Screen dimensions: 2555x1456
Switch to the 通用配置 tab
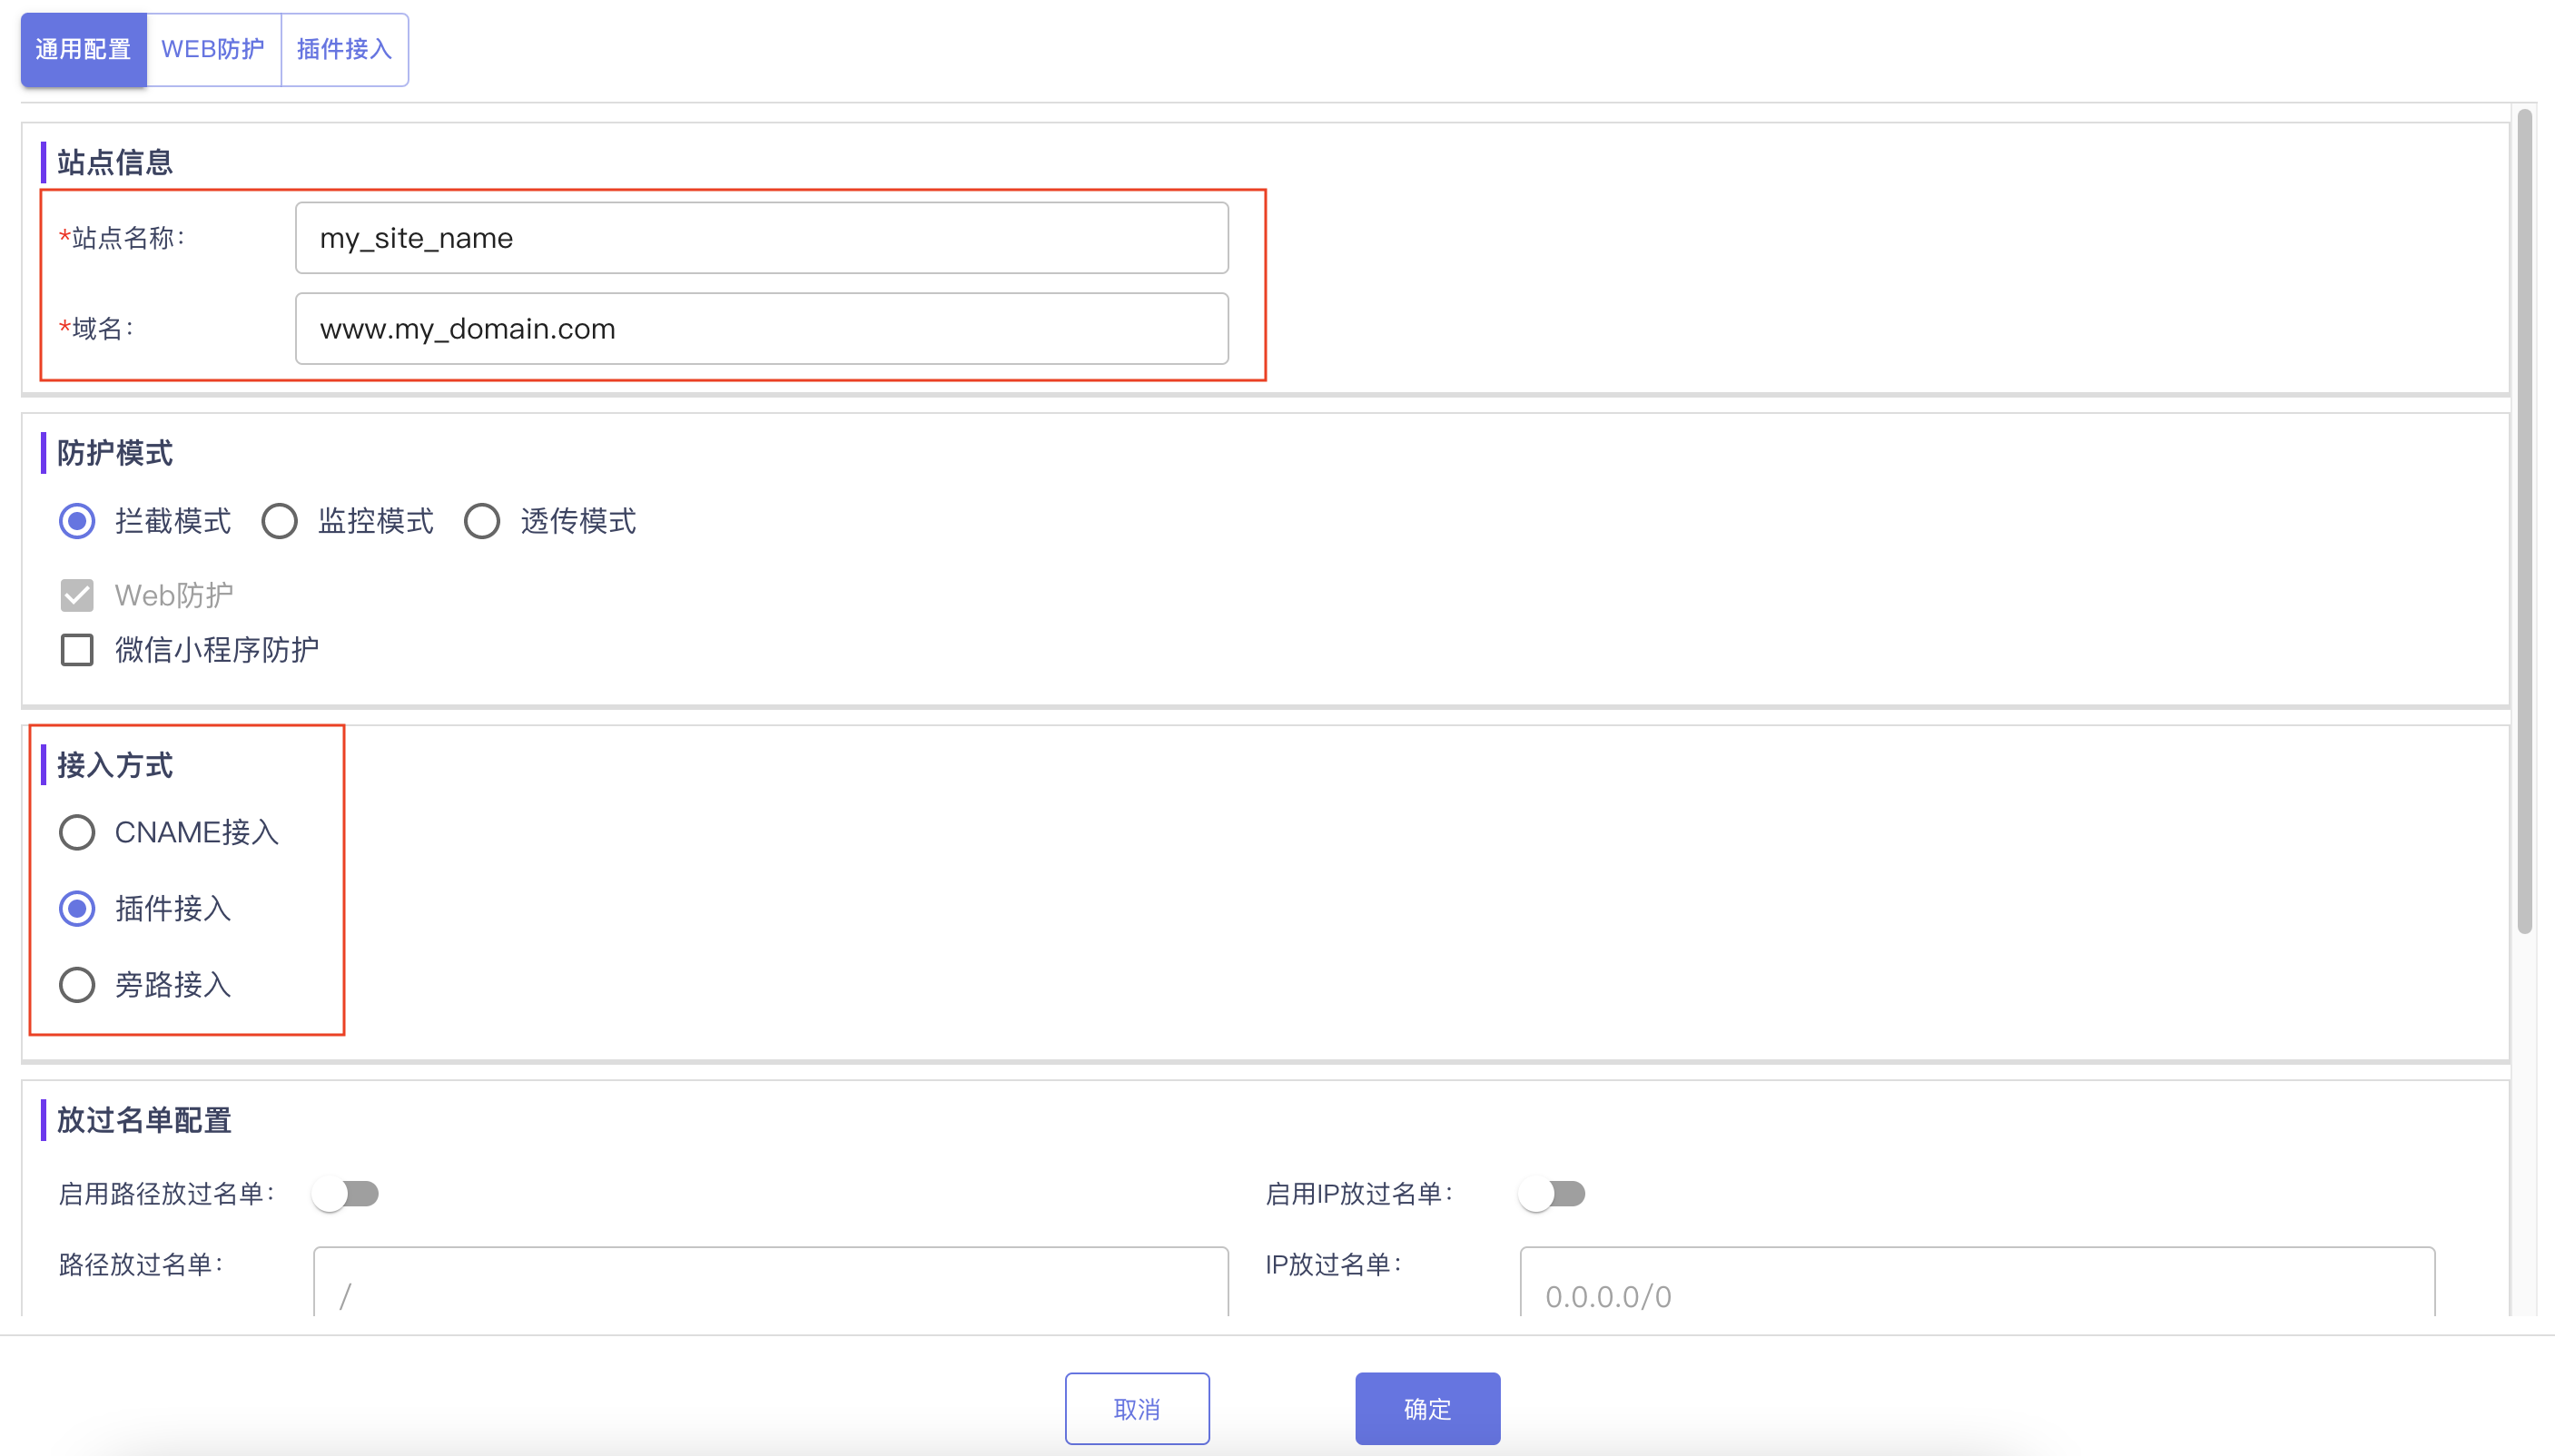click(83, 49)
